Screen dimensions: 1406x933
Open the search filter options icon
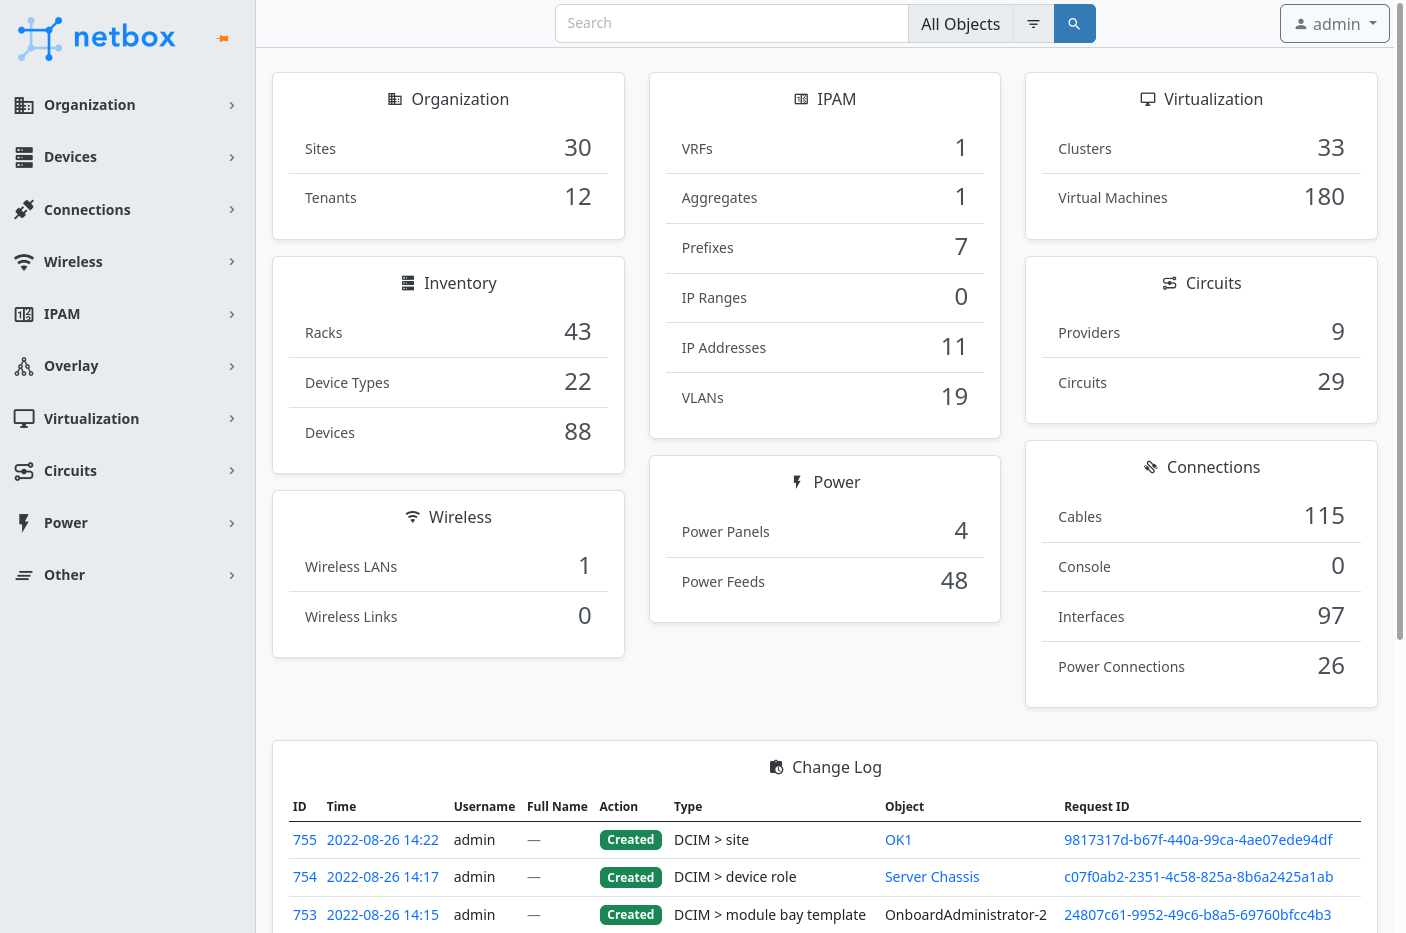[x=1033, y=22]
